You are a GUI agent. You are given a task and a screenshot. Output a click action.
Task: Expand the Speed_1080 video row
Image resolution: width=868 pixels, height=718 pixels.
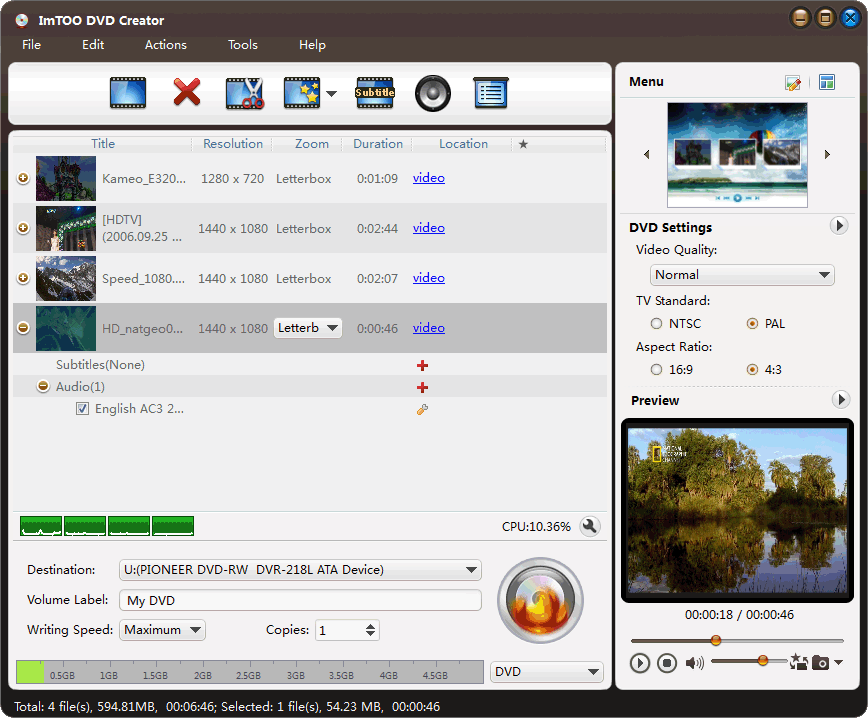(23, 278)
